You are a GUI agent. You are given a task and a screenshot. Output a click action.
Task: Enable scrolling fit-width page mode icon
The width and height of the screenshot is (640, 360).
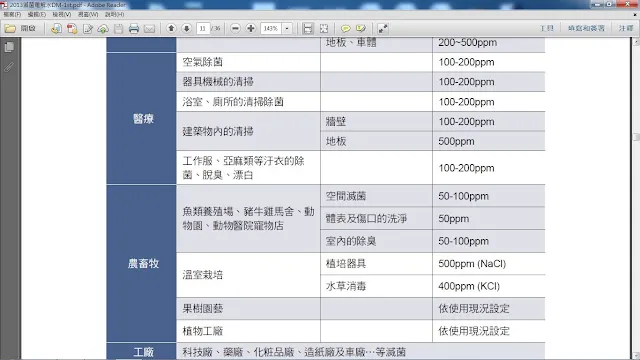(308, 28)
